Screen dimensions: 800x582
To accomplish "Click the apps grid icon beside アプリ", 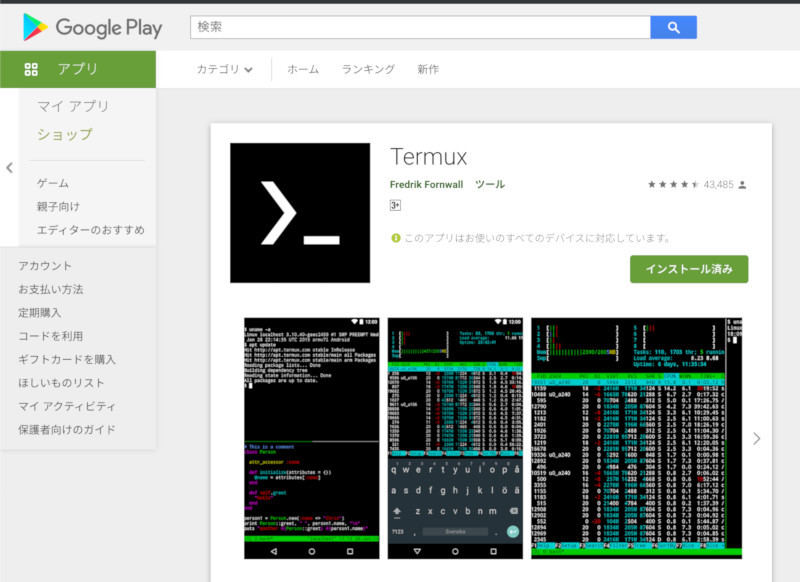I will click(x=31, y=69).
